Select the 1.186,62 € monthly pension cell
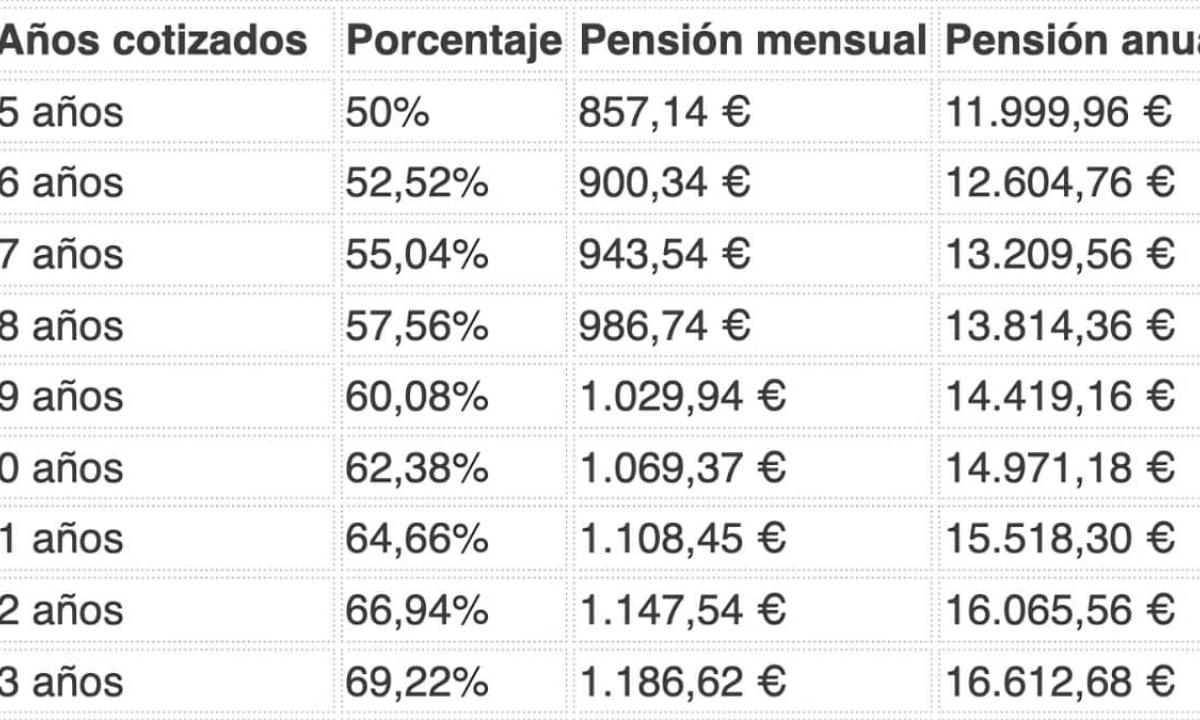This screenshot has width=1200, height=720. click(682, 683)
